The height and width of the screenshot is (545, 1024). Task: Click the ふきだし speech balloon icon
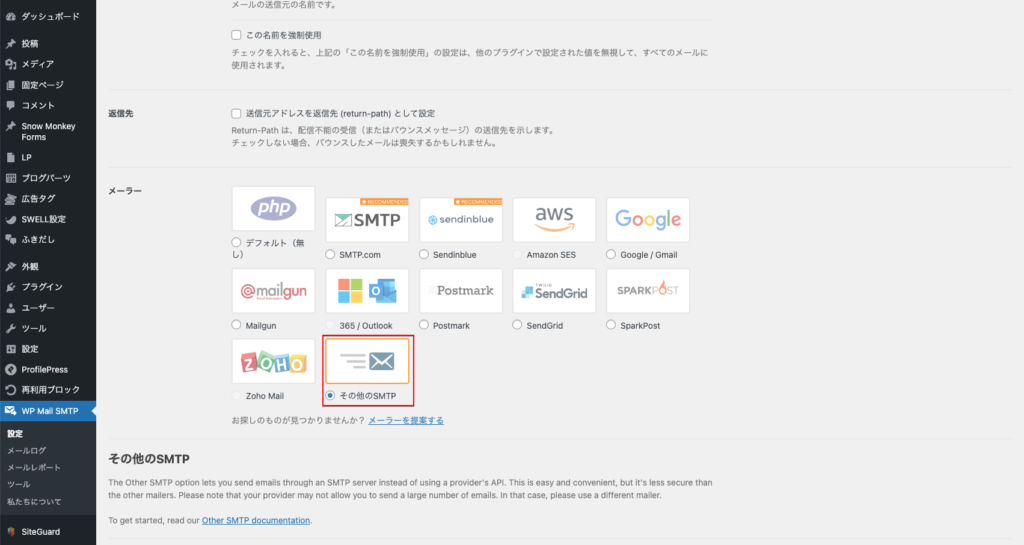pyautogui.click(x=10, y=240)
